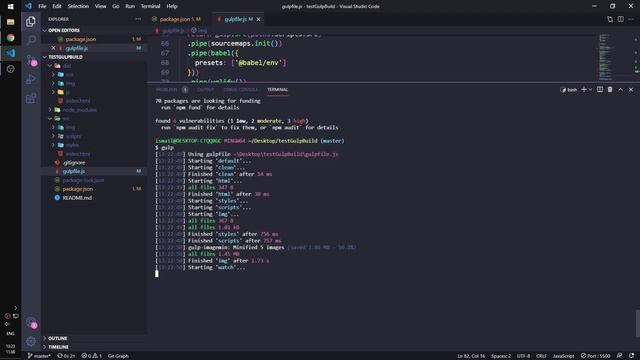Screen dimensions: 640x360
Task: Expand the node_modules folder
Action: (79, 110)
